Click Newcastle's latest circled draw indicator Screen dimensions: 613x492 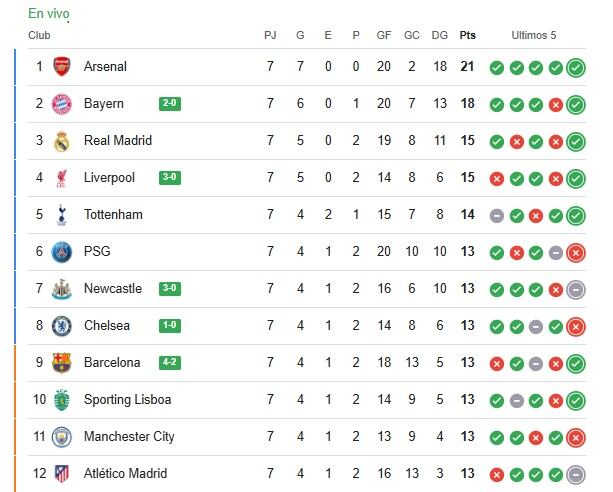click(x=575, y=289)
